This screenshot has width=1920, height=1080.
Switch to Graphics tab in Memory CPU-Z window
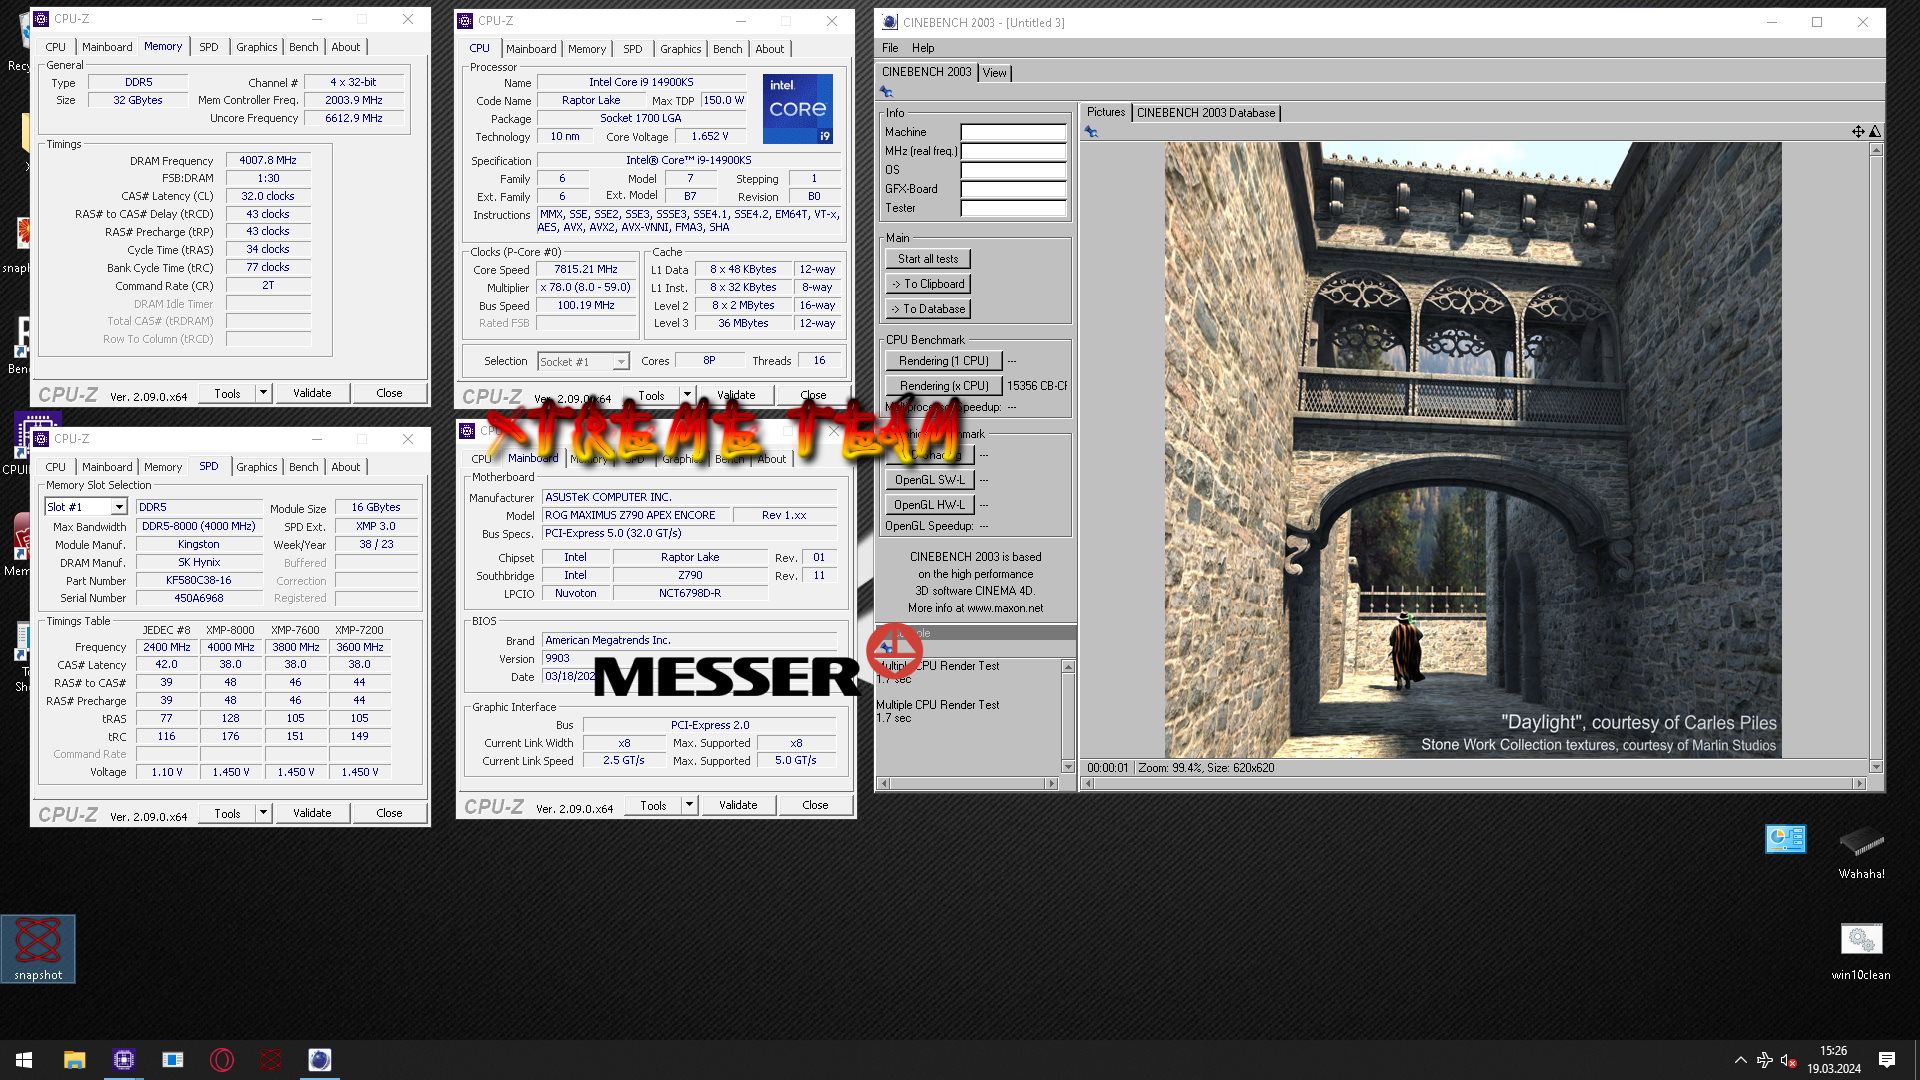click(257, 47)
